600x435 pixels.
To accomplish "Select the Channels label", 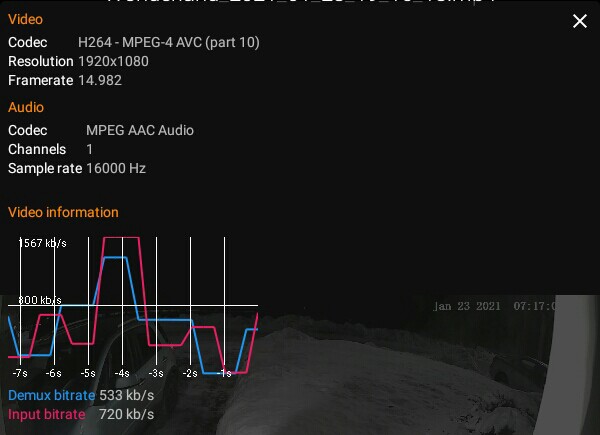I will pos(37,149).
